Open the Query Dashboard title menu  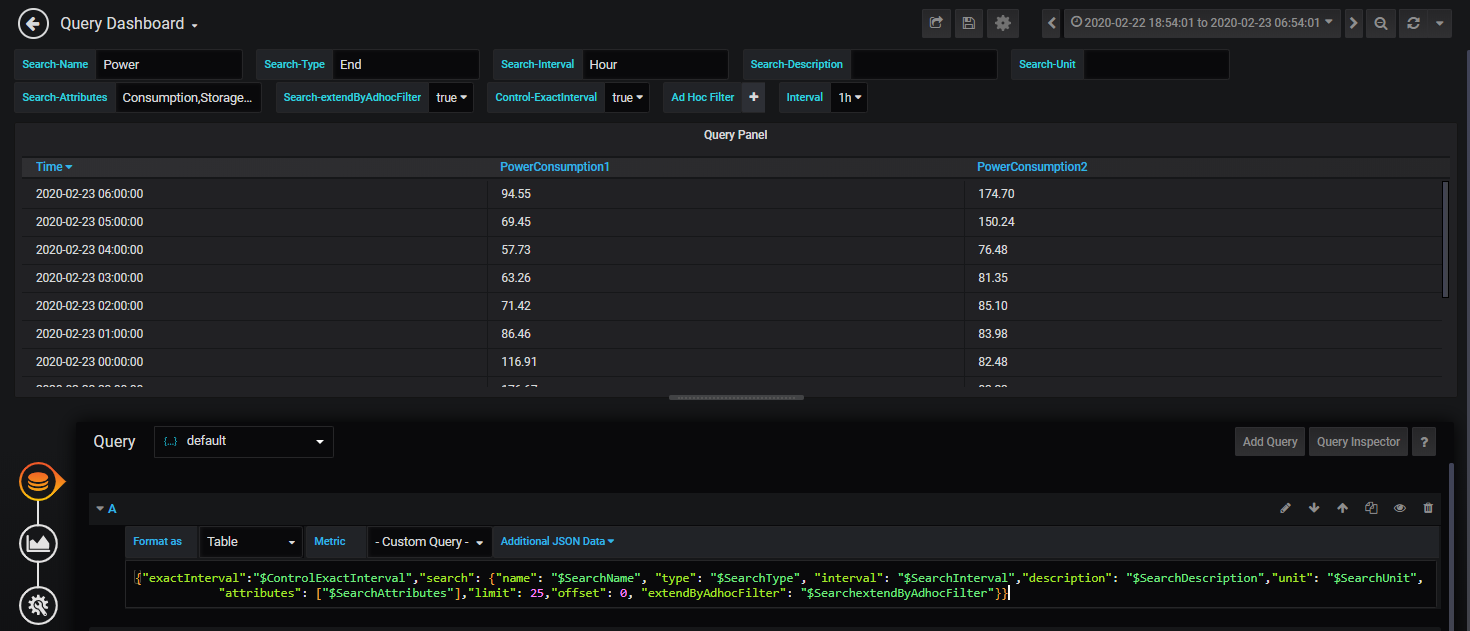coord(129,24)
